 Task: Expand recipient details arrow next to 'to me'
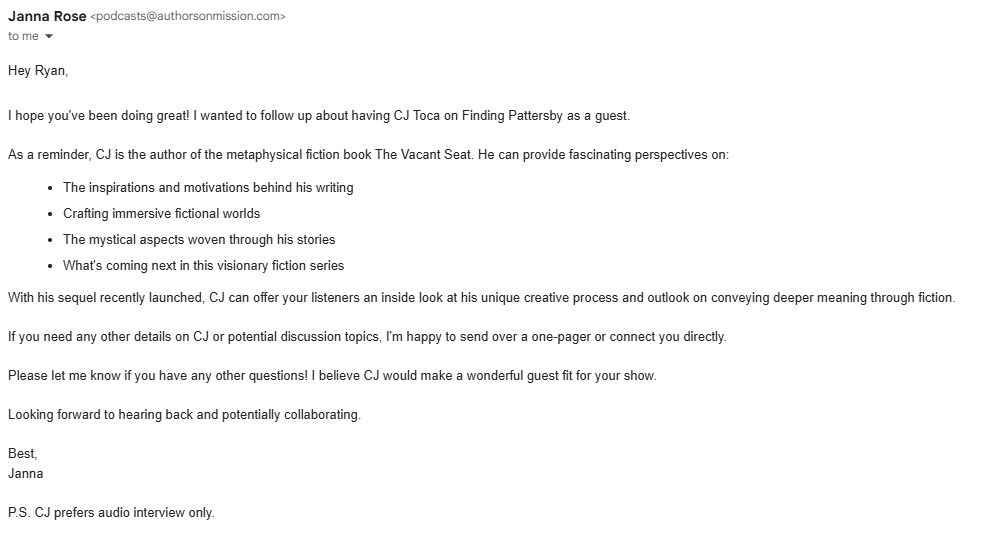(x=48, y=37)
